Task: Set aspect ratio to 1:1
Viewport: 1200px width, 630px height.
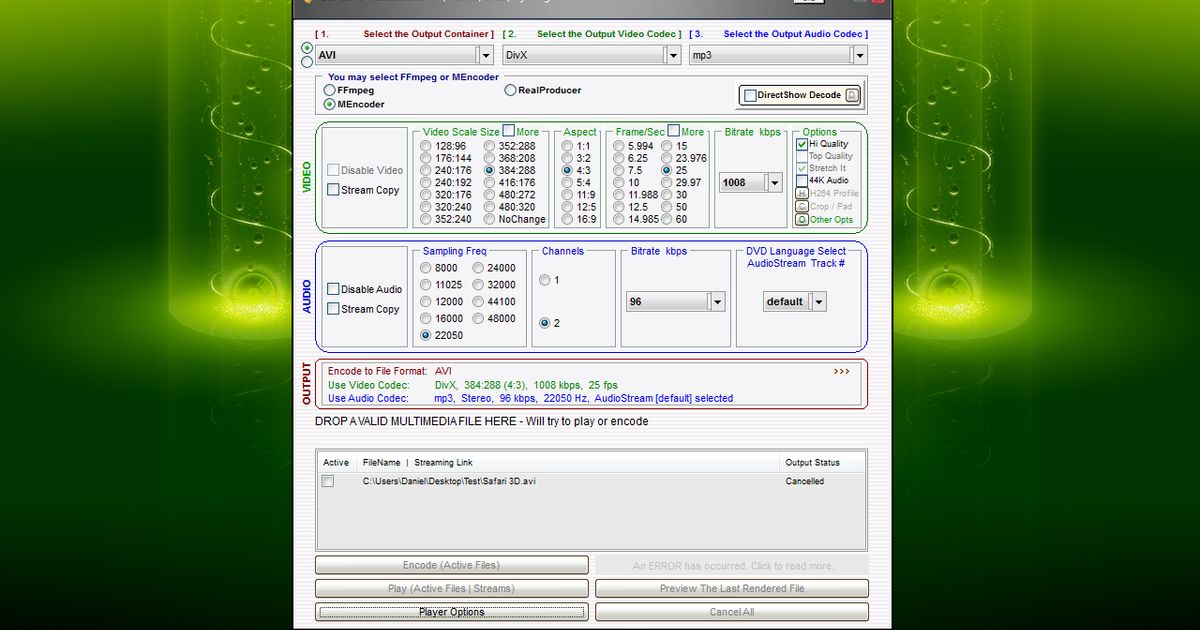Action: pyautogui.click(x=567, y=146)
